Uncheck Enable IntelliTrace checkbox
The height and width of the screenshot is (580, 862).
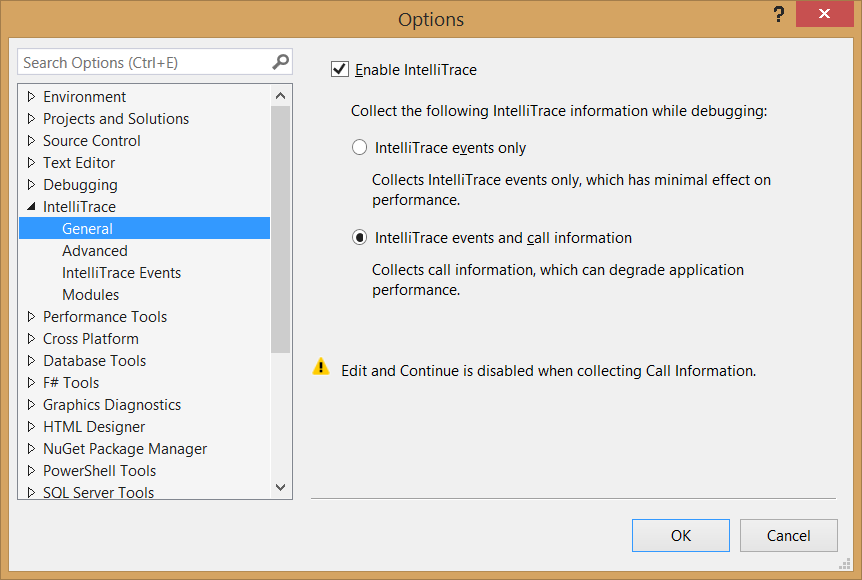pyautogui.click(x=340, y=69)
